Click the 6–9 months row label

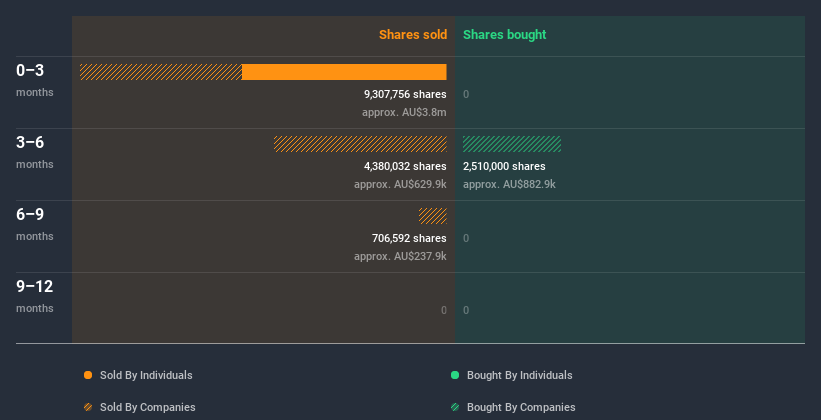coord(35,224)
